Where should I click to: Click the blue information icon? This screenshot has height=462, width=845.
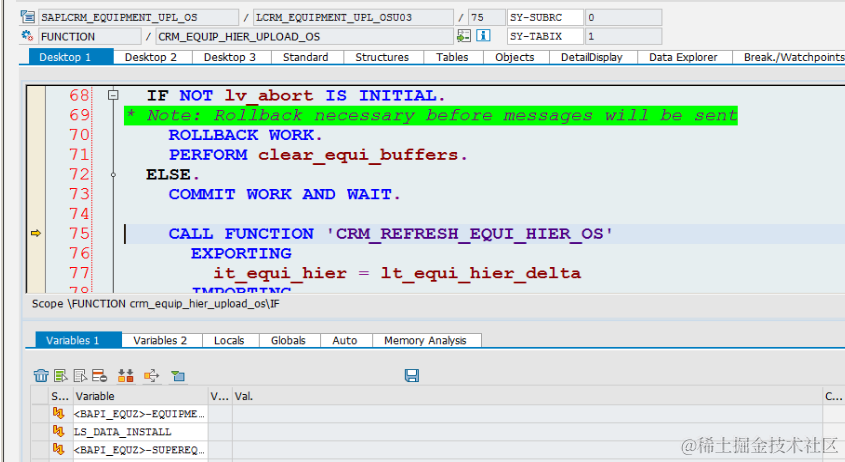tap(483, 36)
